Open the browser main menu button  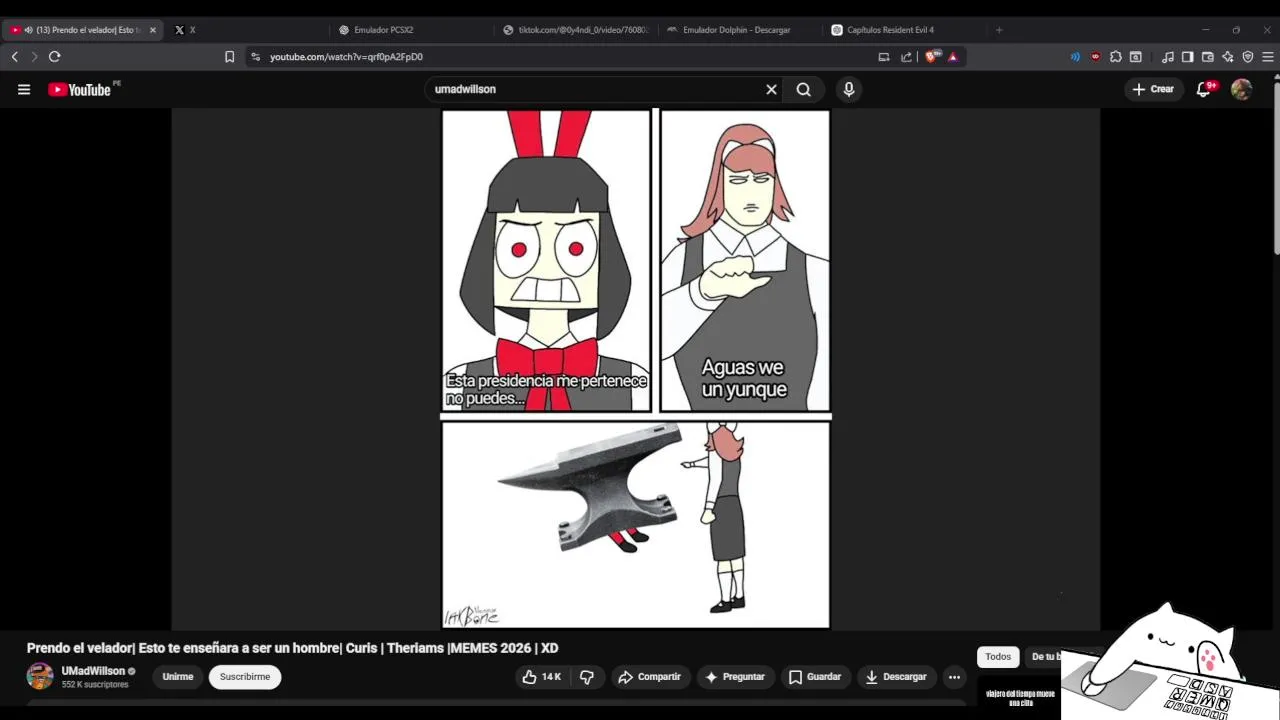point(1268,57)
